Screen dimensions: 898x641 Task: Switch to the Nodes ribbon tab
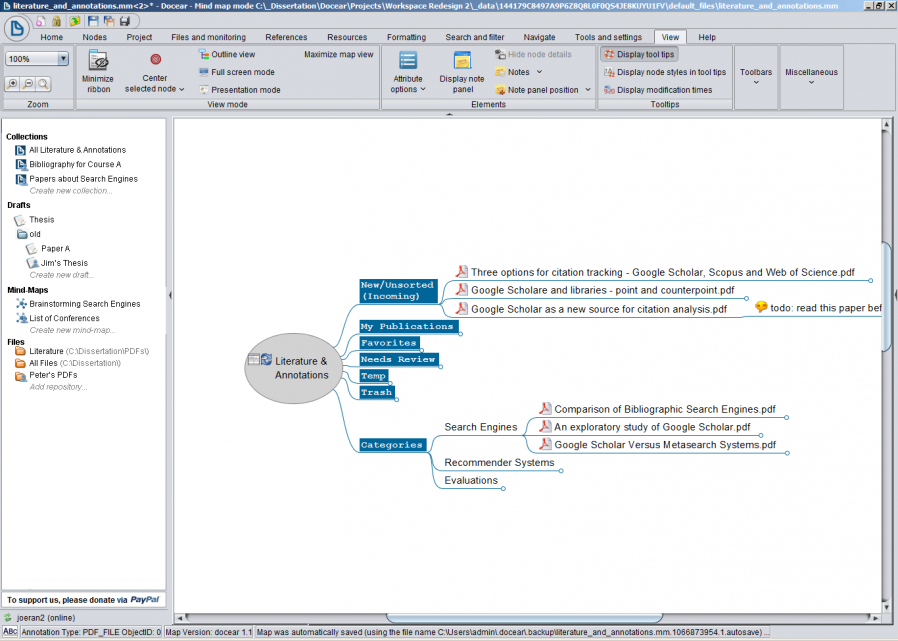(x=94, y=37)
